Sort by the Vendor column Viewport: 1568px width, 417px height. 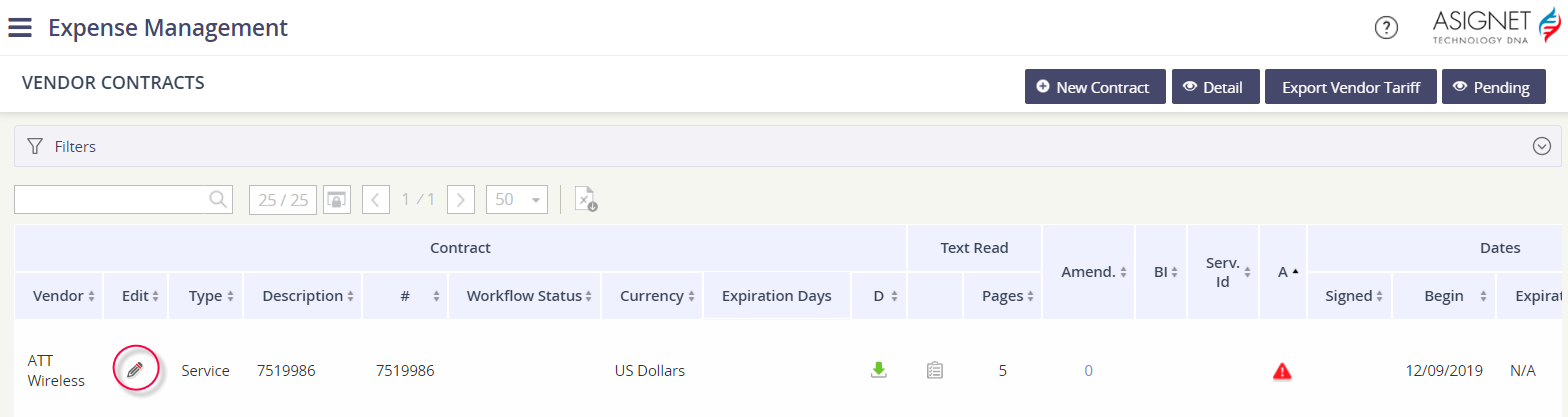point(64,296)
